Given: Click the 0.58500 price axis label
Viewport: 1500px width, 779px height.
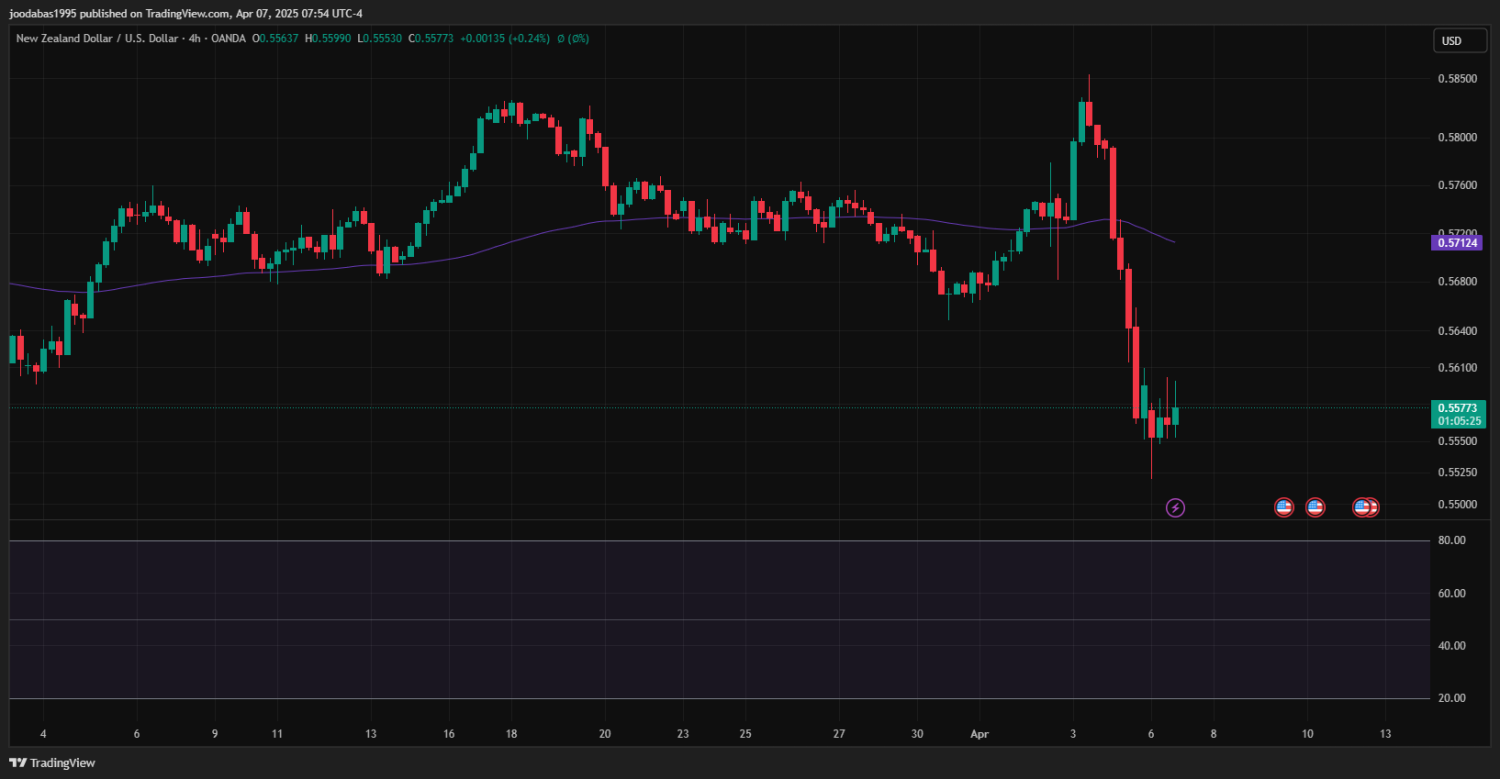Looking at the screenshot, I should point(1456,78).
